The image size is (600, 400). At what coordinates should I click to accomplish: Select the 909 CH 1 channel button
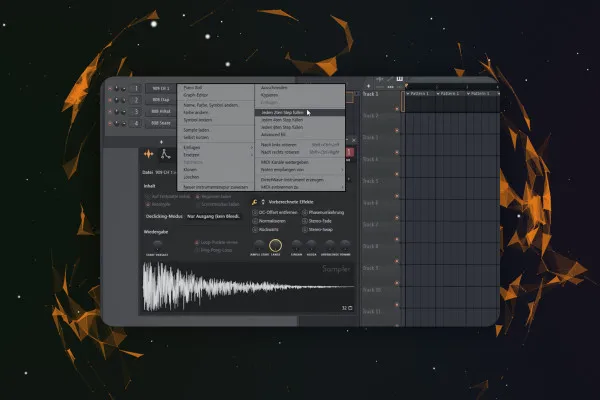coord(161,88)
